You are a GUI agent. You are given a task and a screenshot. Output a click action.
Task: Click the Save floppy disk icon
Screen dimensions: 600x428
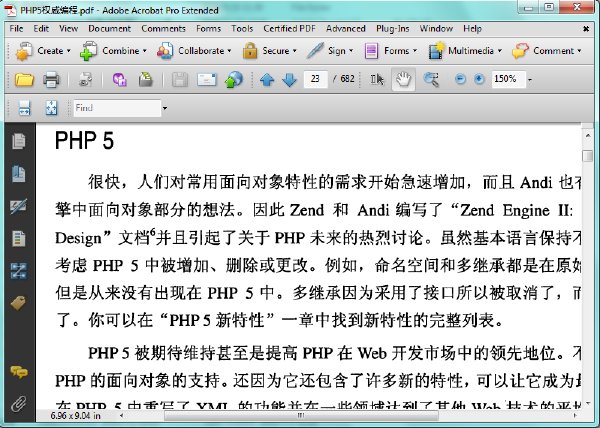pyautogui.click(x=180, y=80)
